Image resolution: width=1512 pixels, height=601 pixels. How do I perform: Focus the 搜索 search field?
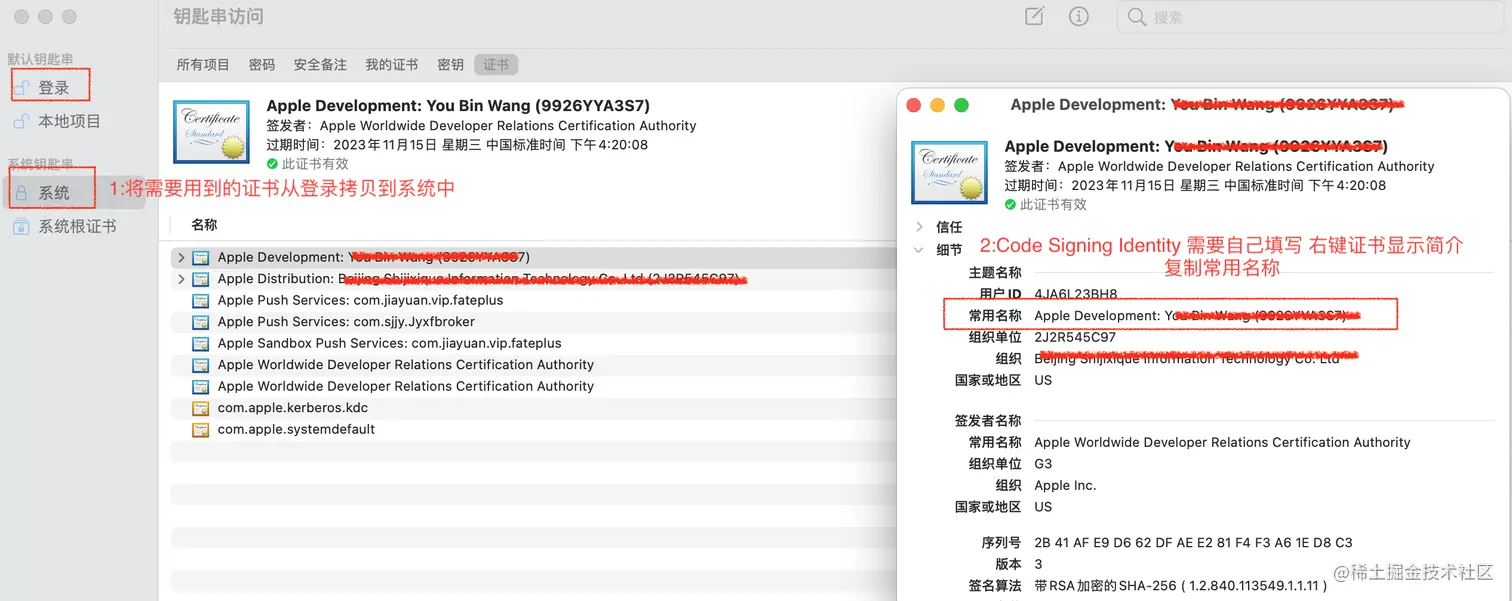click(1310, 17)
